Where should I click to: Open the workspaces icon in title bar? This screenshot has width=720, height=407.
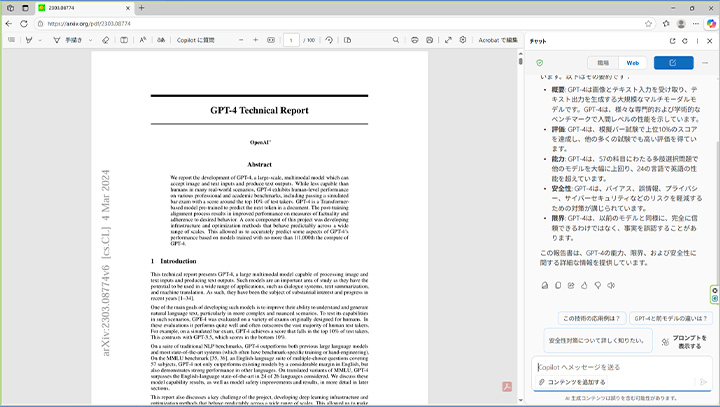tap(10, 8)
